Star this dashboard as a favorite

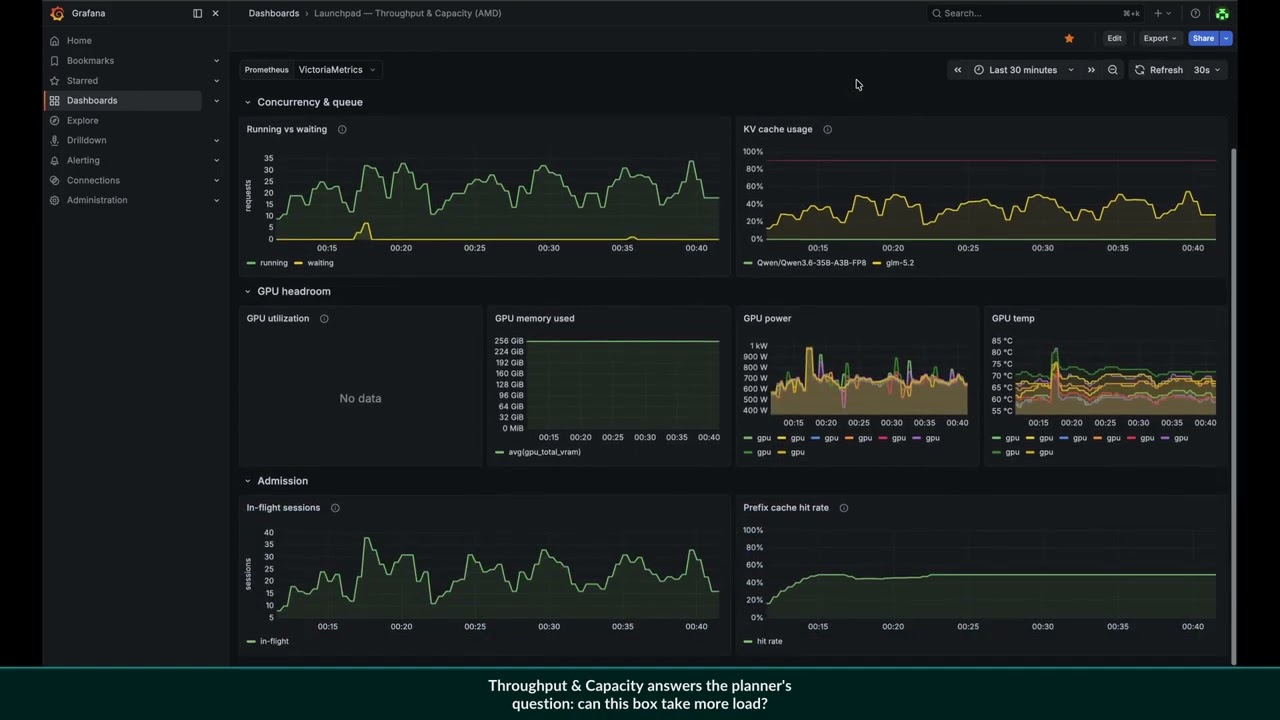1069,38
